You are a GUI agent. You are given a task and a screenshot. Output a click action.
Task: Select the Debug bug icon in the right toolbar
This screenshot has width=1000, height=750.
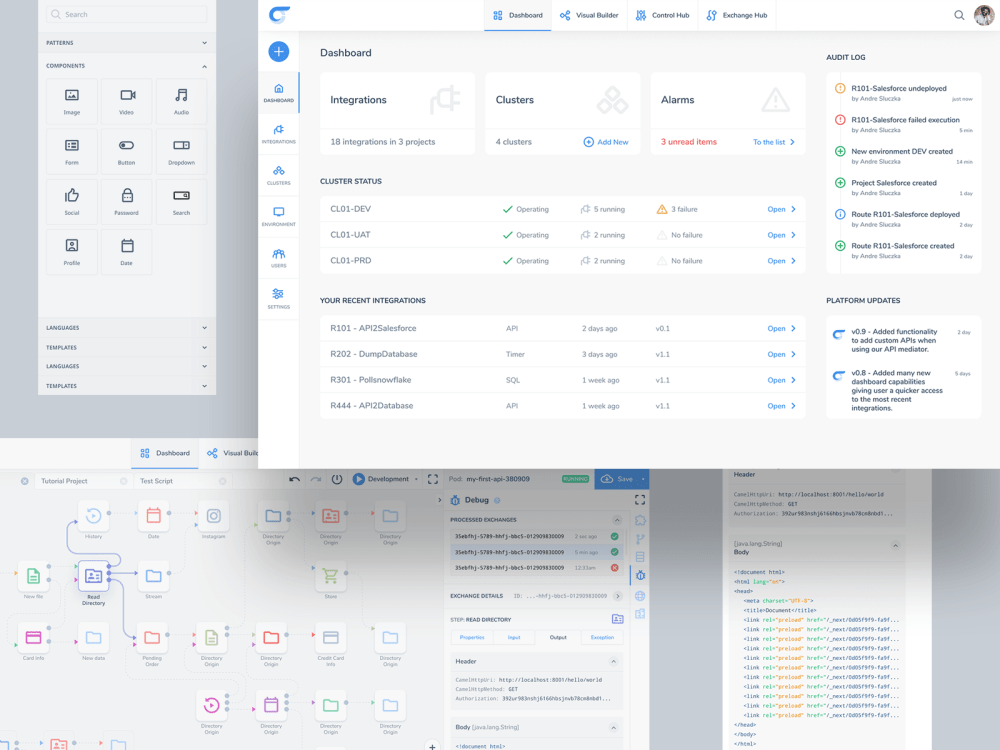[640, 574]
